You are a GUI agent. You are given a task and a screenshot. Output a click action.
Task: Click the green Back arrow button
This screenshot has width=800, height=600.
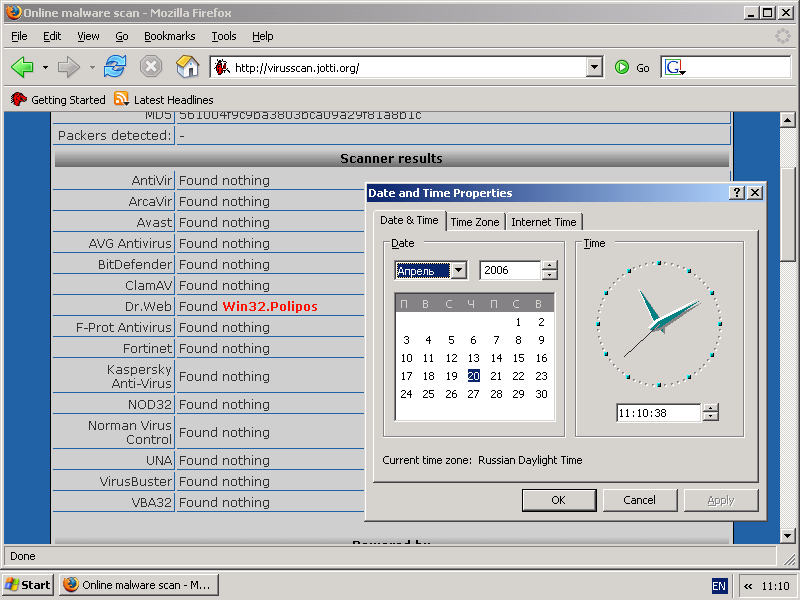pos(22,67)
